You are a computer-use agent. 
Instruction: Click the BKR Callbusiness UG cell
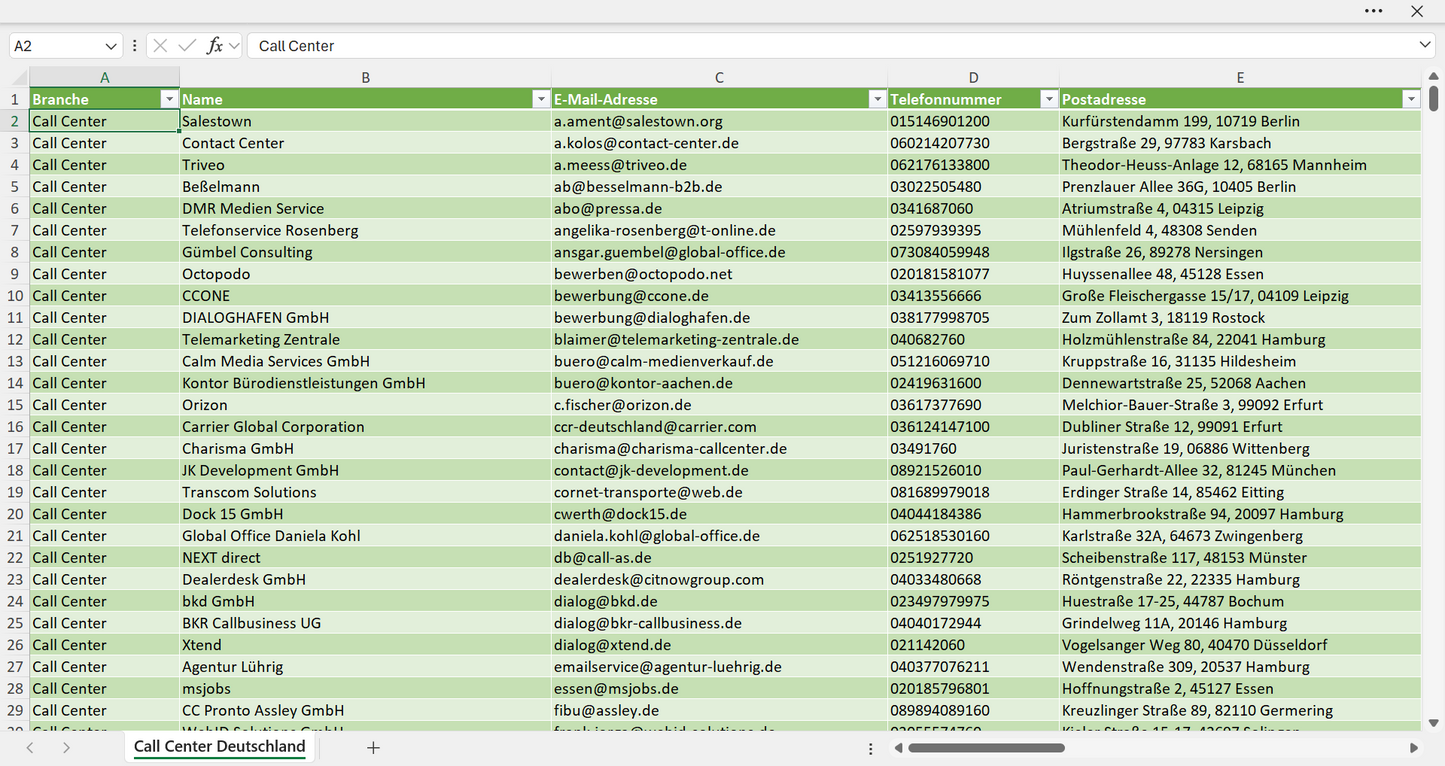pyautogui.click(x=365, y=624)
